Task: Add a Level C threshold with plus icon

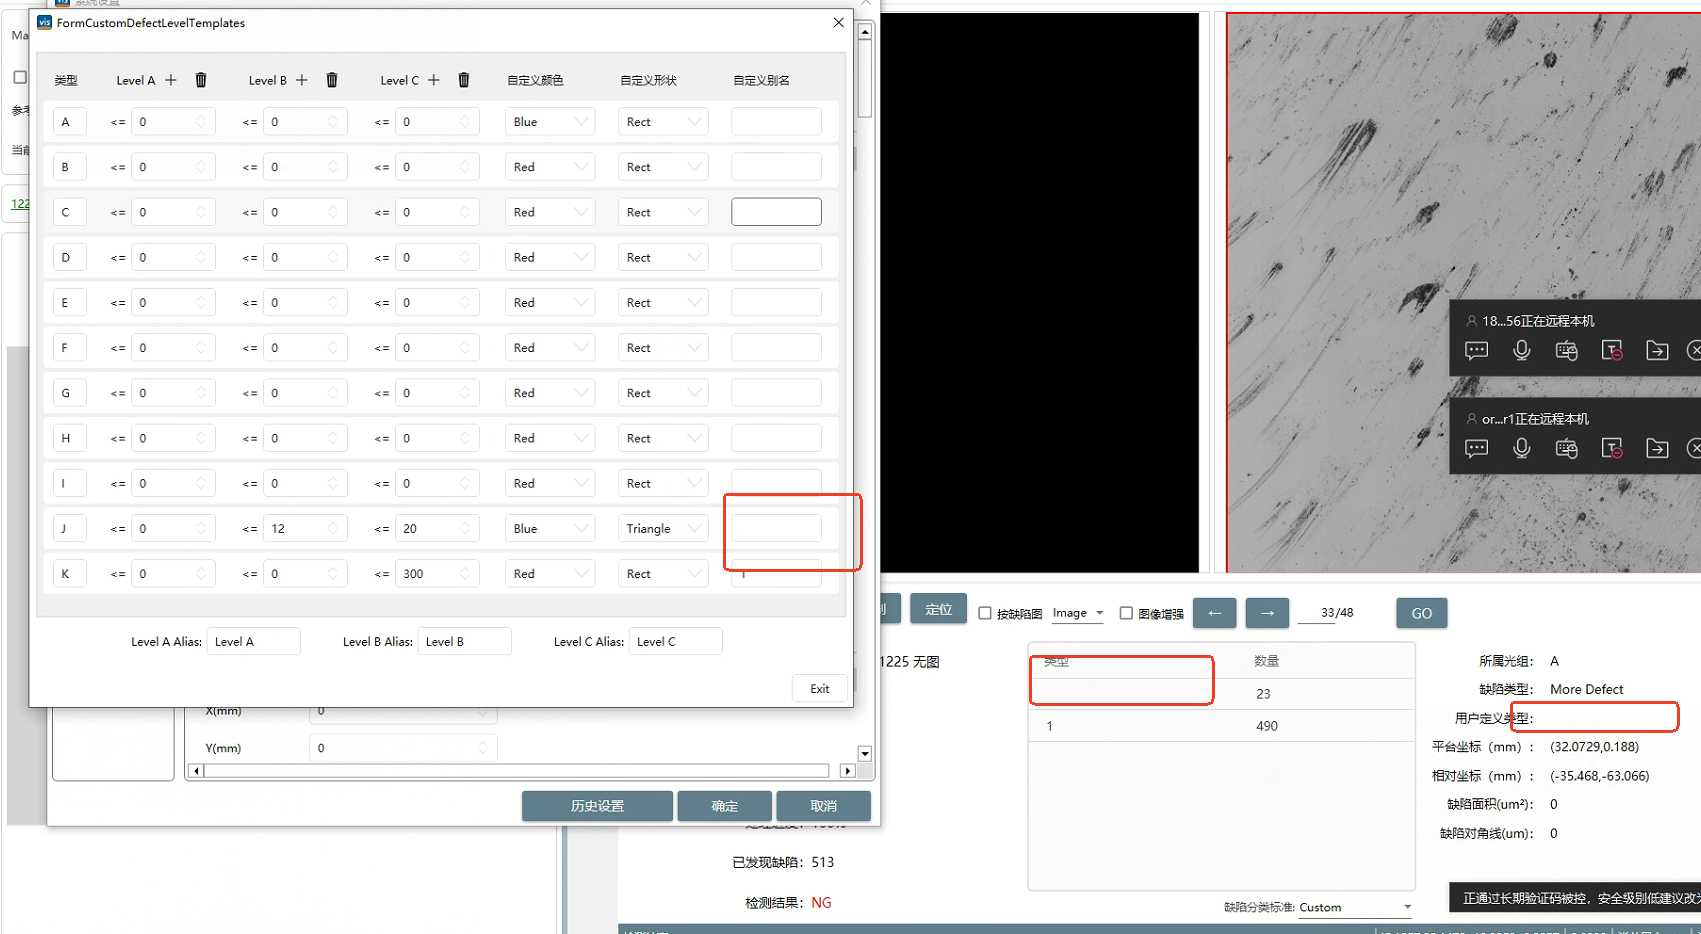Action: click(x=434, y=80)
